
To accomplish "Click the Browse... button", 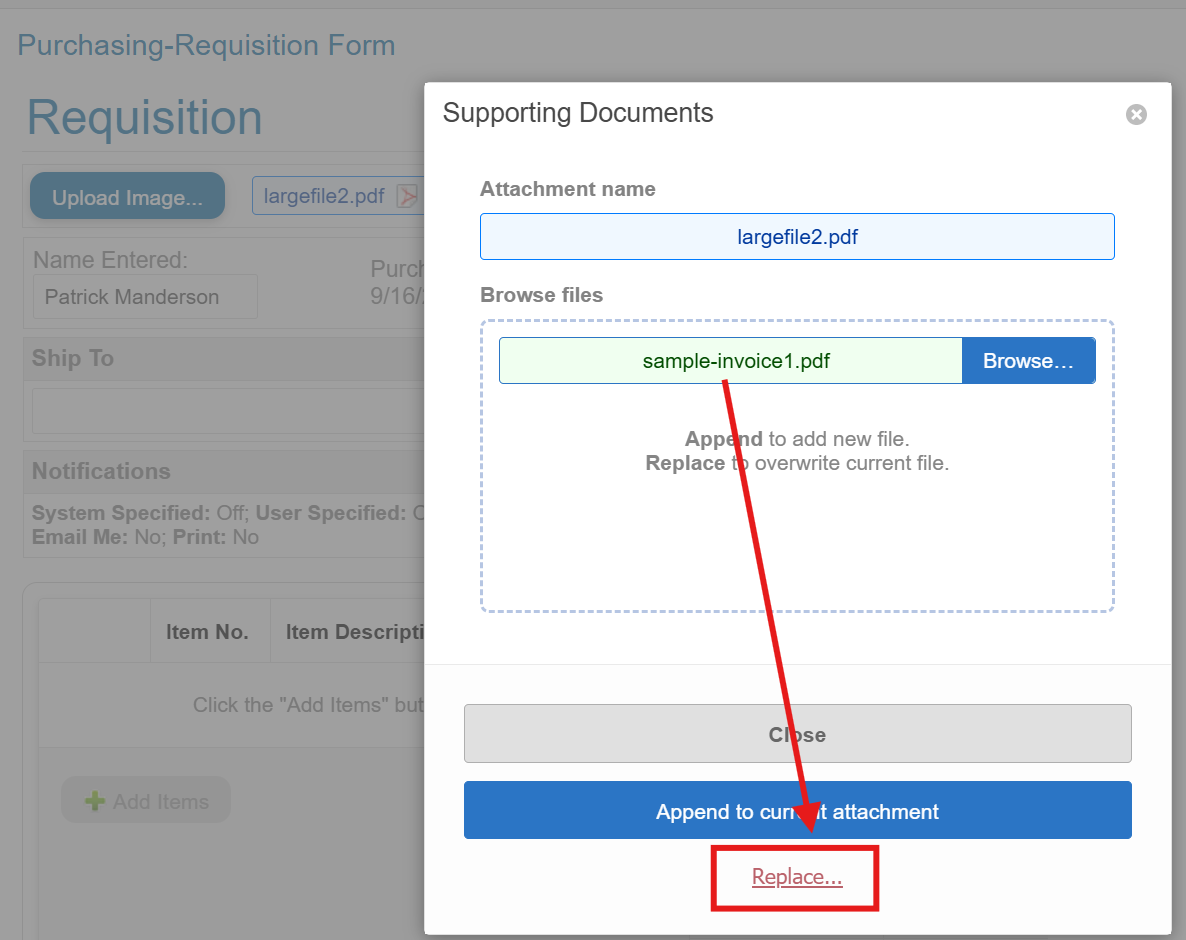I will pyautogui.click(x=1028, y=361).
